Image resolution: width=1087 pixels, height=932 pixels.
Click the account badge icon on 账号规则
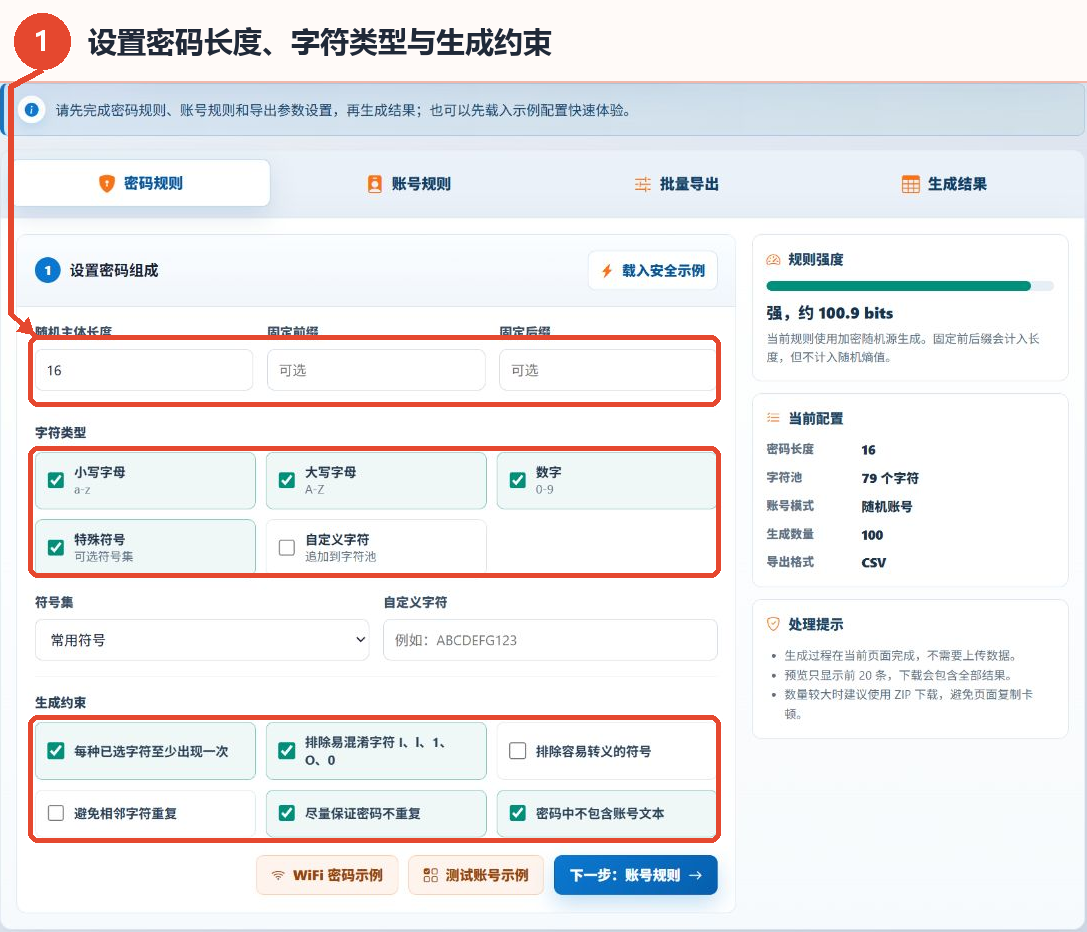click(x=374, y=184)
